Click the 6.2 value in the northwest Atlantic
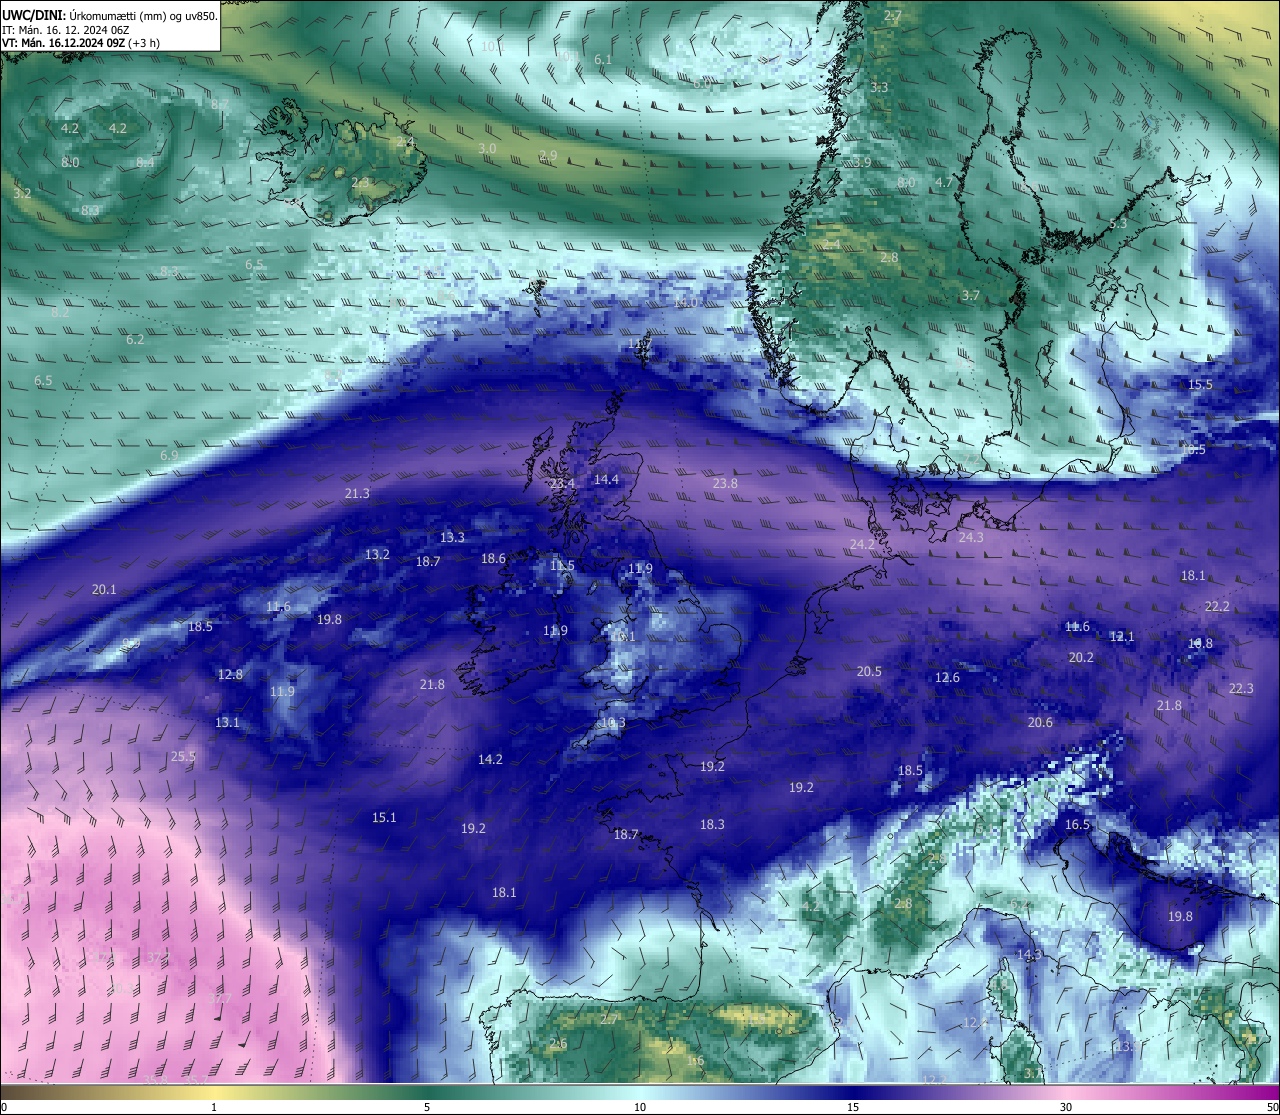 (135, 340)
